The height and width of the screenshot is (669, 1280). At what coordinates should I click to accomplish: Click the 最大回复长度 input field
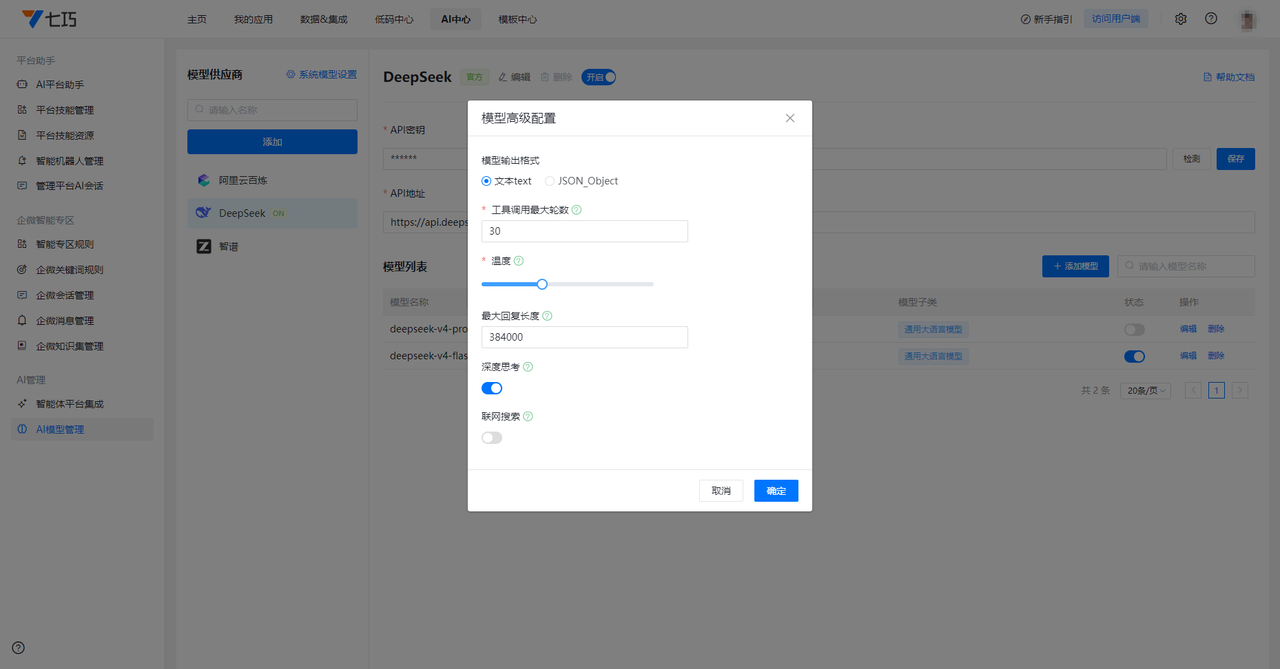coord(584,337)
